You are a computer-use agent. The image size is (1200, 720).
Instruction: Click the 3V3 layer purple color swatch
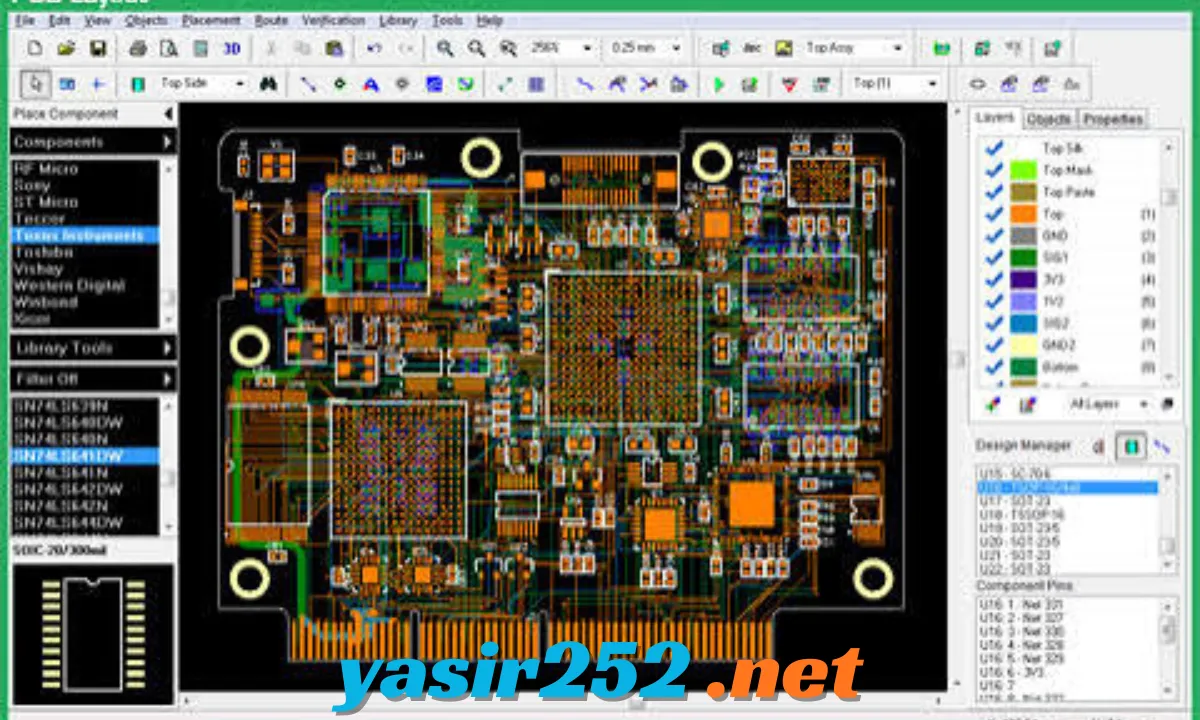(x=1023, y=280)
